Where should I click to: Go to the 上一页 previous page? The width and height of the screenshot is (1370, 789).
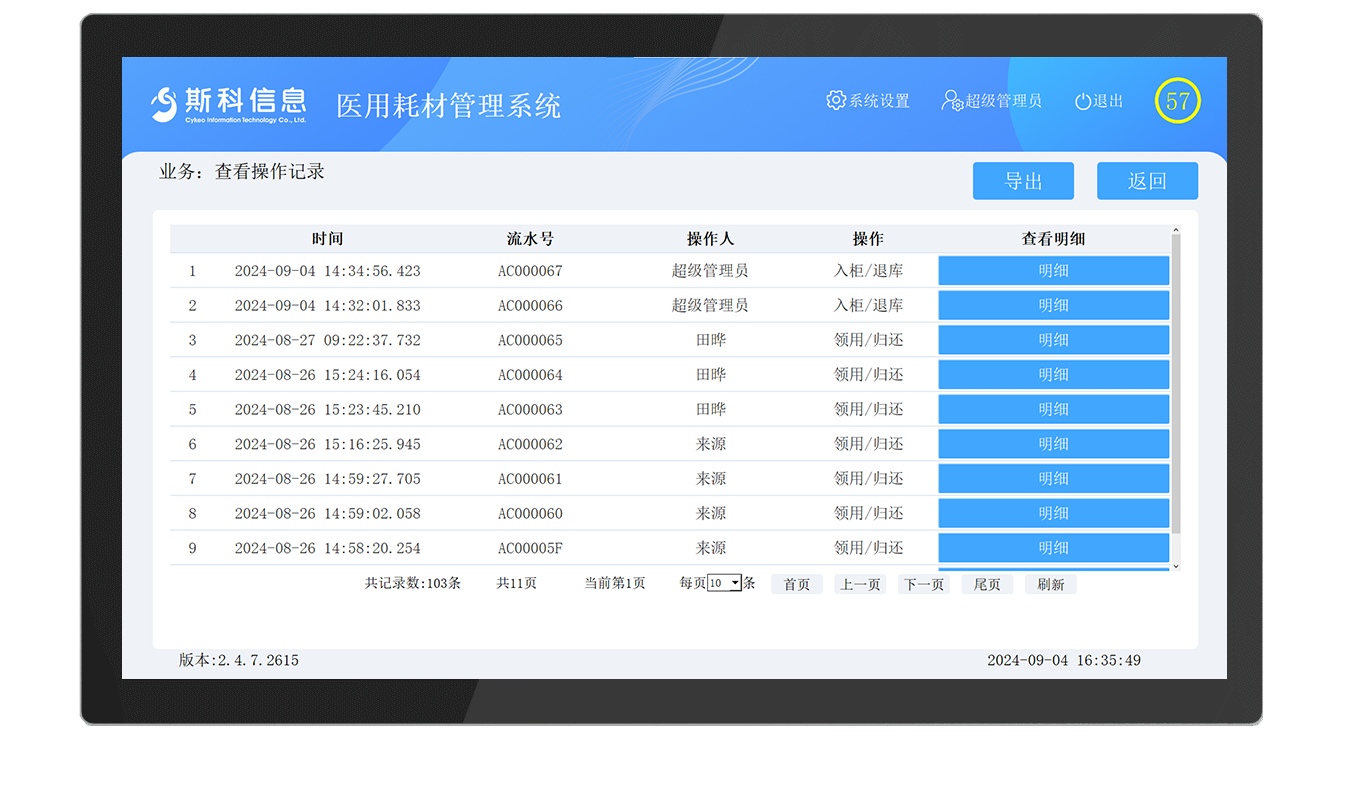[860, 584]
